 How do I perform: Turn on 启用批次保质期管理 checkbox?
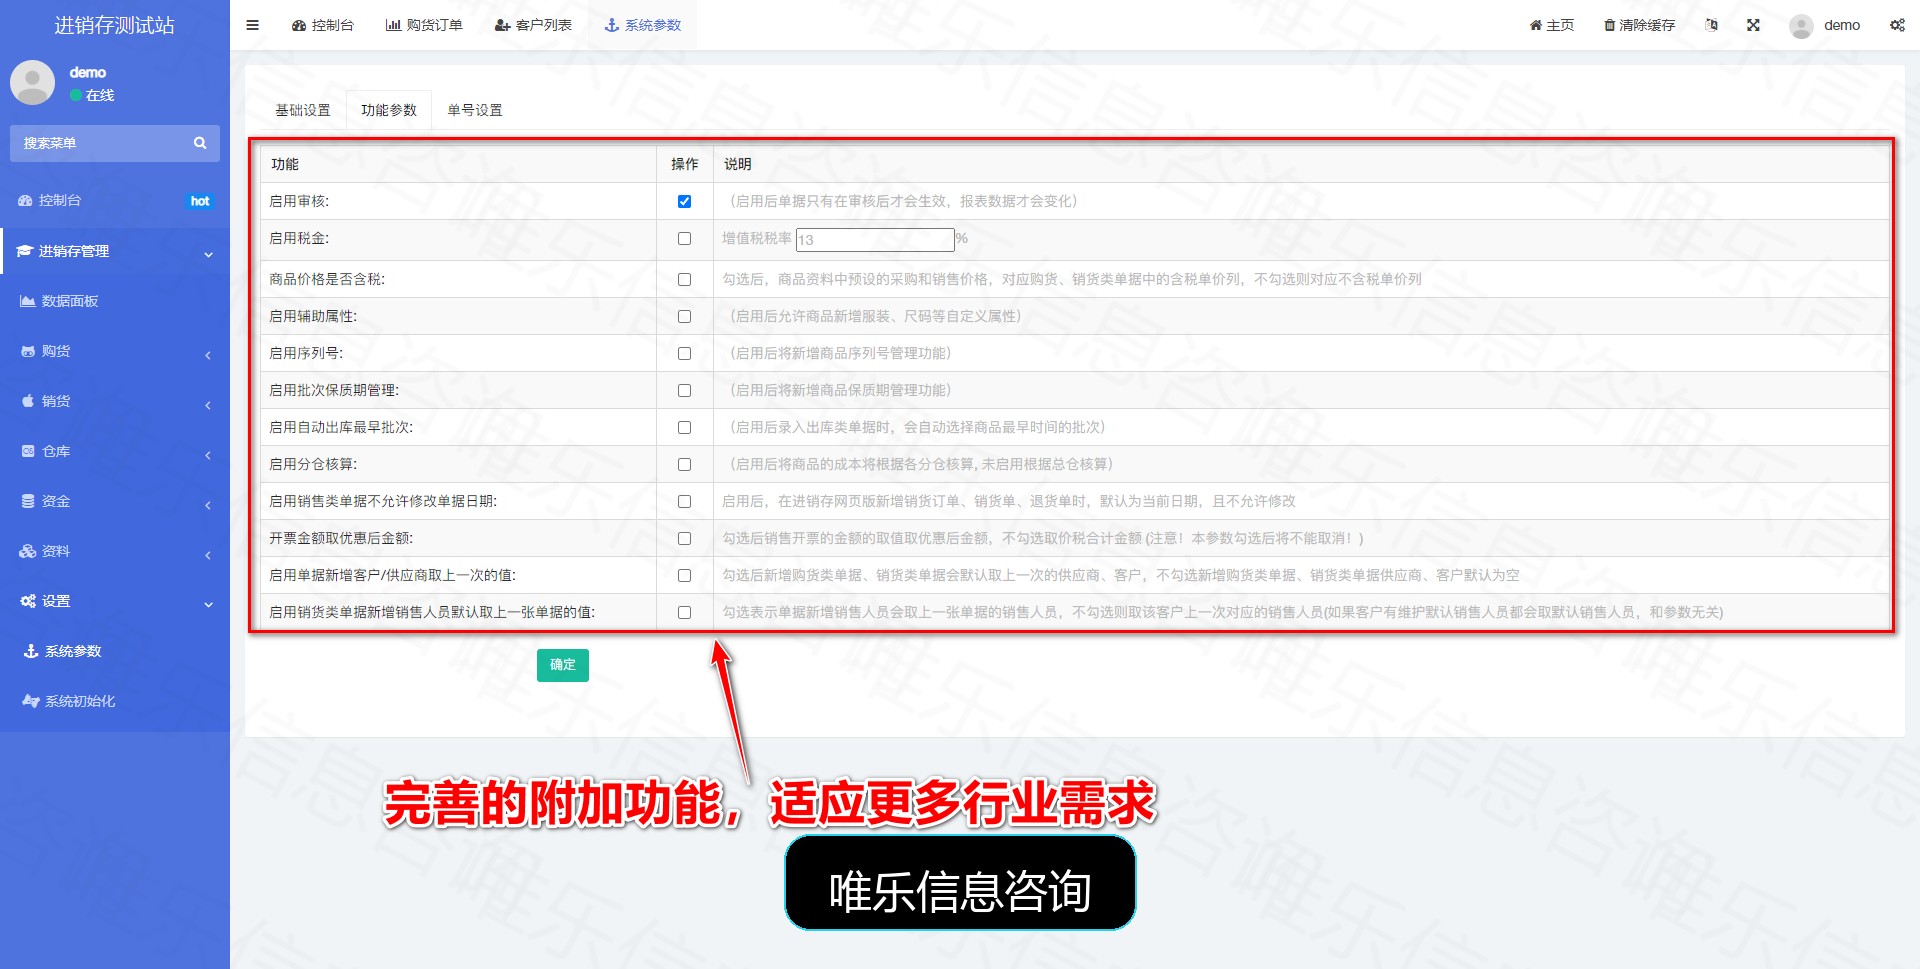coord(684,390)
